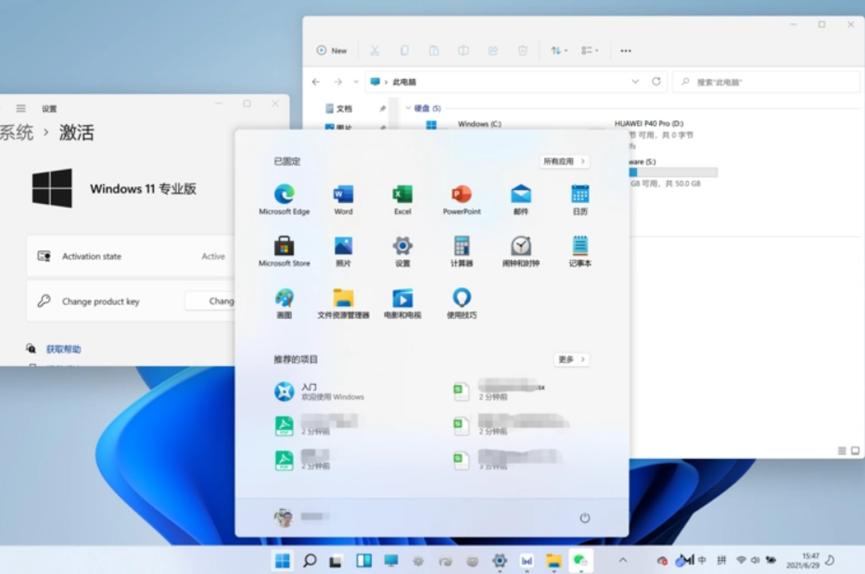The width and height of the screenshot is (865, 574).
Task: Toggle the 中 input language indicator
Action: coord(702,560)
